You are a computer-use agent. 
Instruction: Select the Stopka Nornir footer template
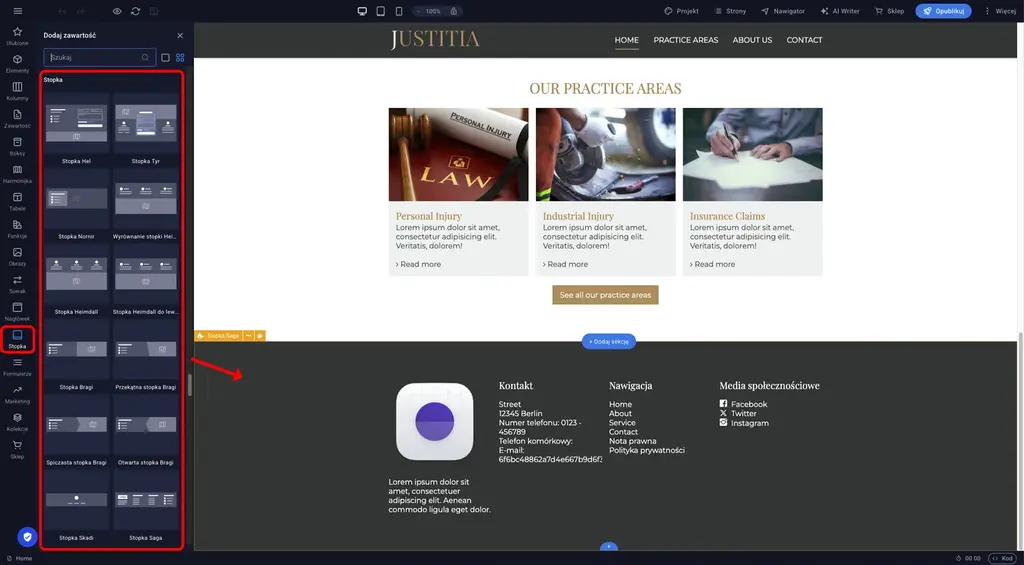coord(76,204)
